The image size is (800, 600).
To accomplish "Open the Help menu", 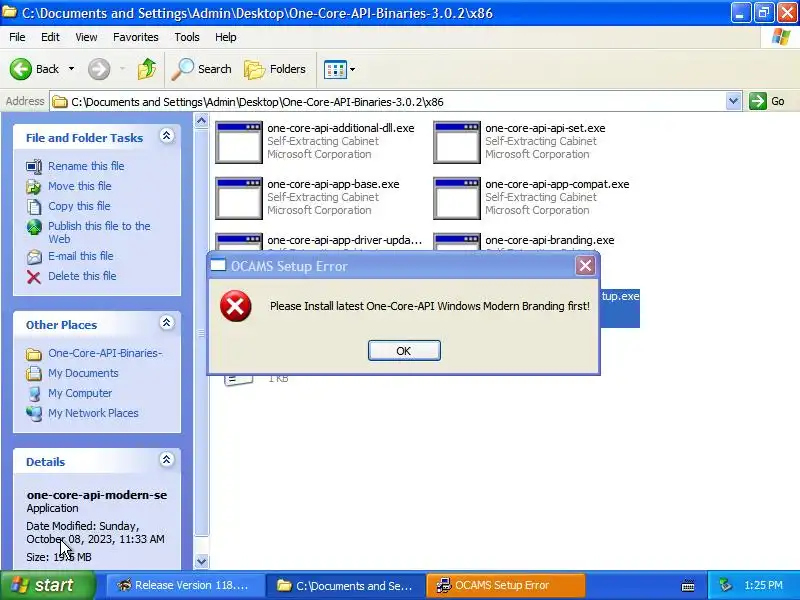I will click(226, 37).
